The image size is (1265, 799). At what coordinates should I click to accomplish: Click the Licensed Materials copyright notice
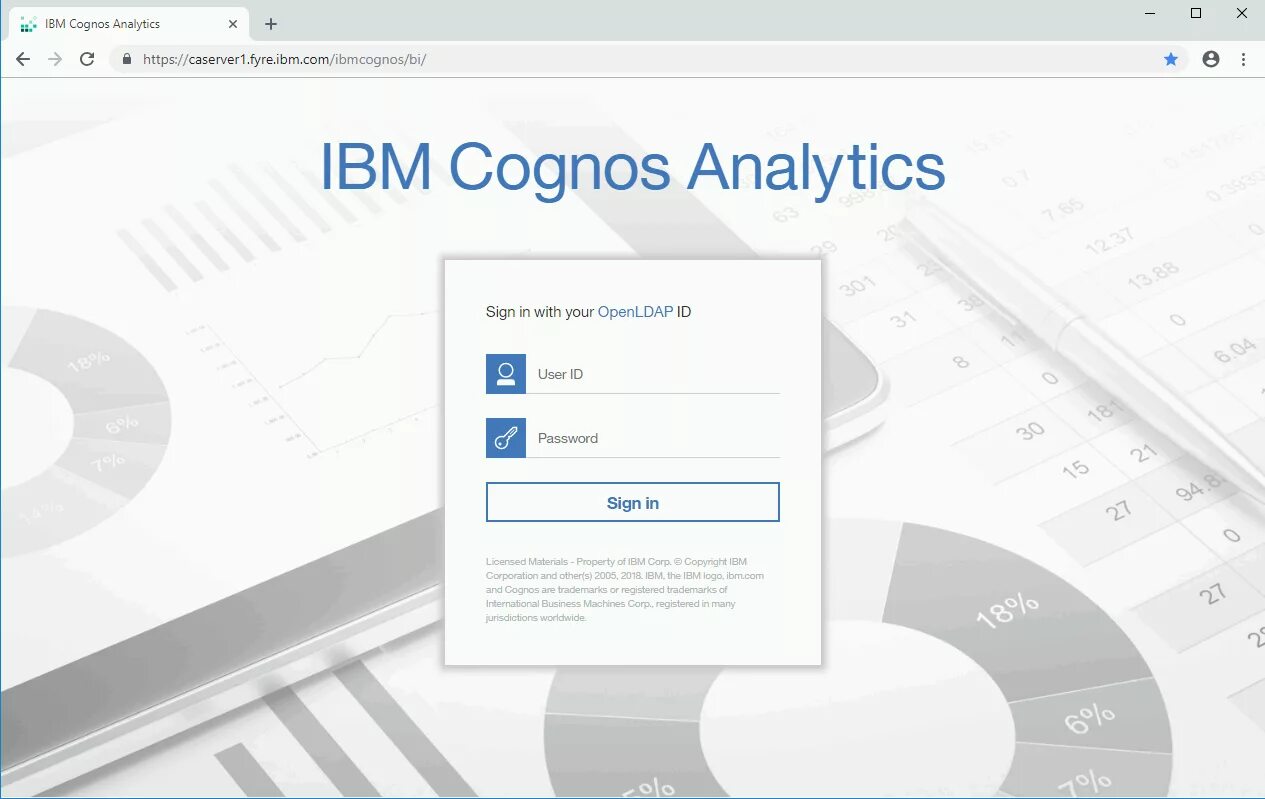click(626, 590)
